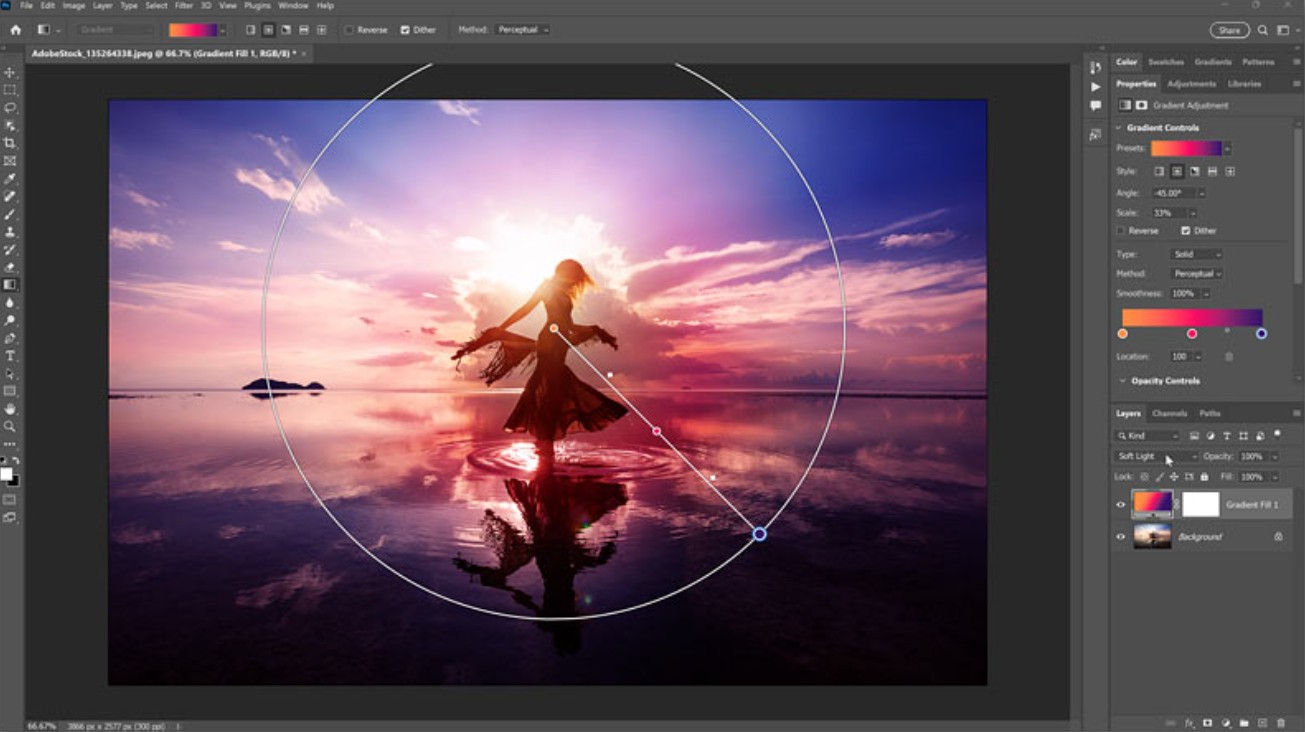The height and width of the screenshot is (732, 1305).
Task: Switch to the Channels tab
Action: click(x=1169, y=414)
